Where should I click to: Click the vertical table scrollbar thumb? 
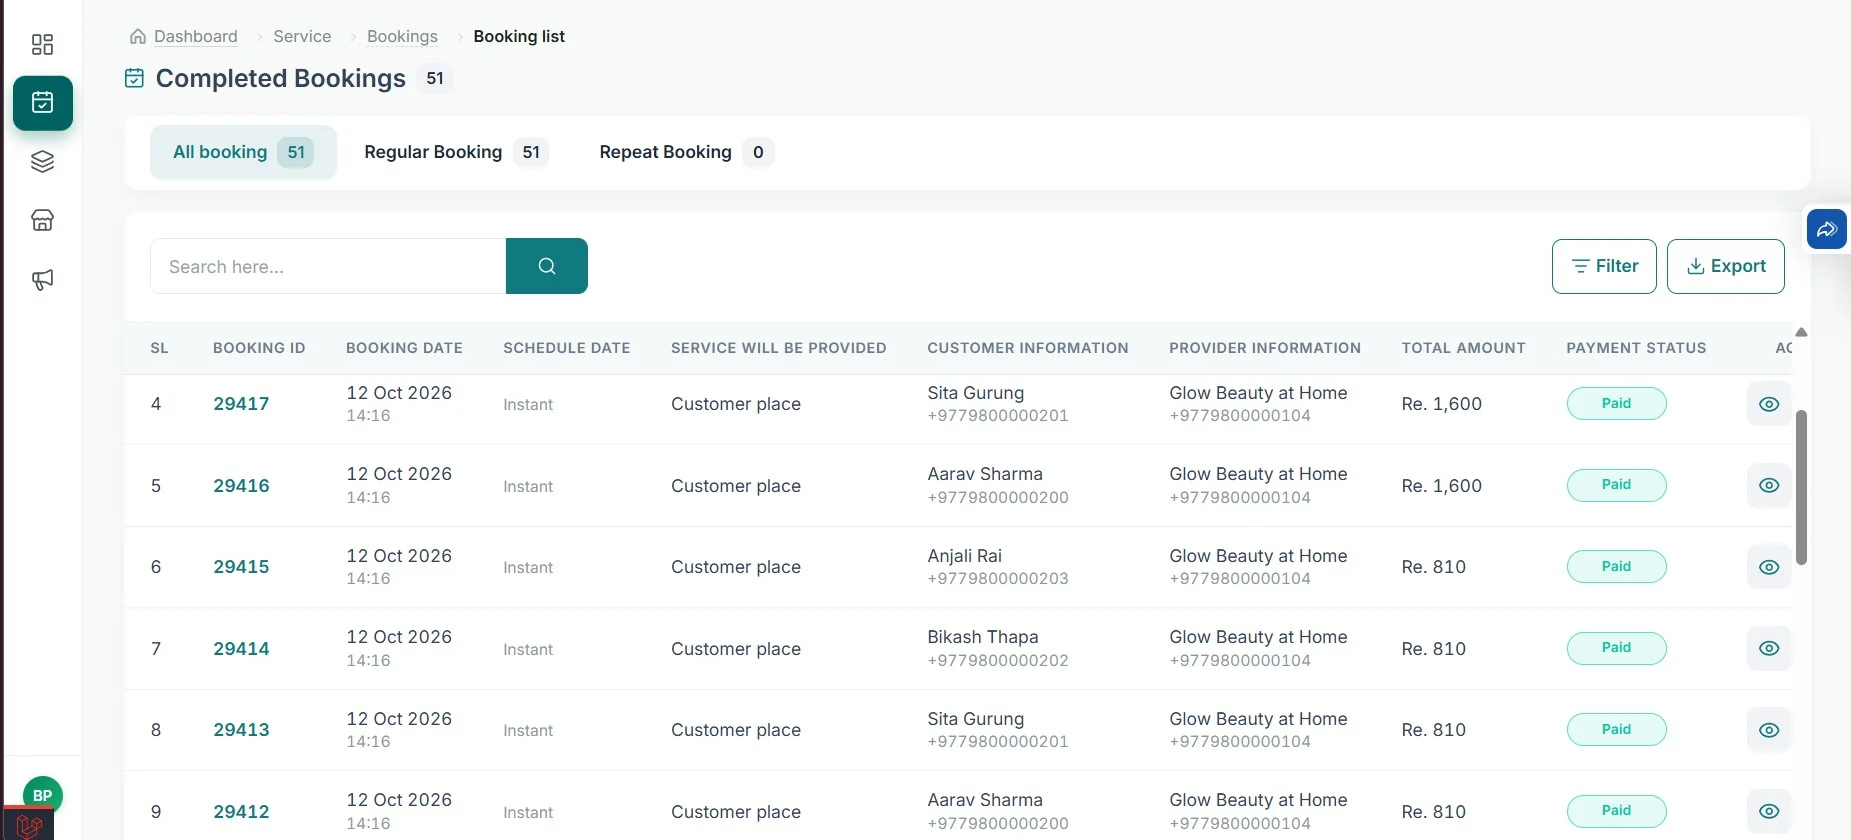1801,487
